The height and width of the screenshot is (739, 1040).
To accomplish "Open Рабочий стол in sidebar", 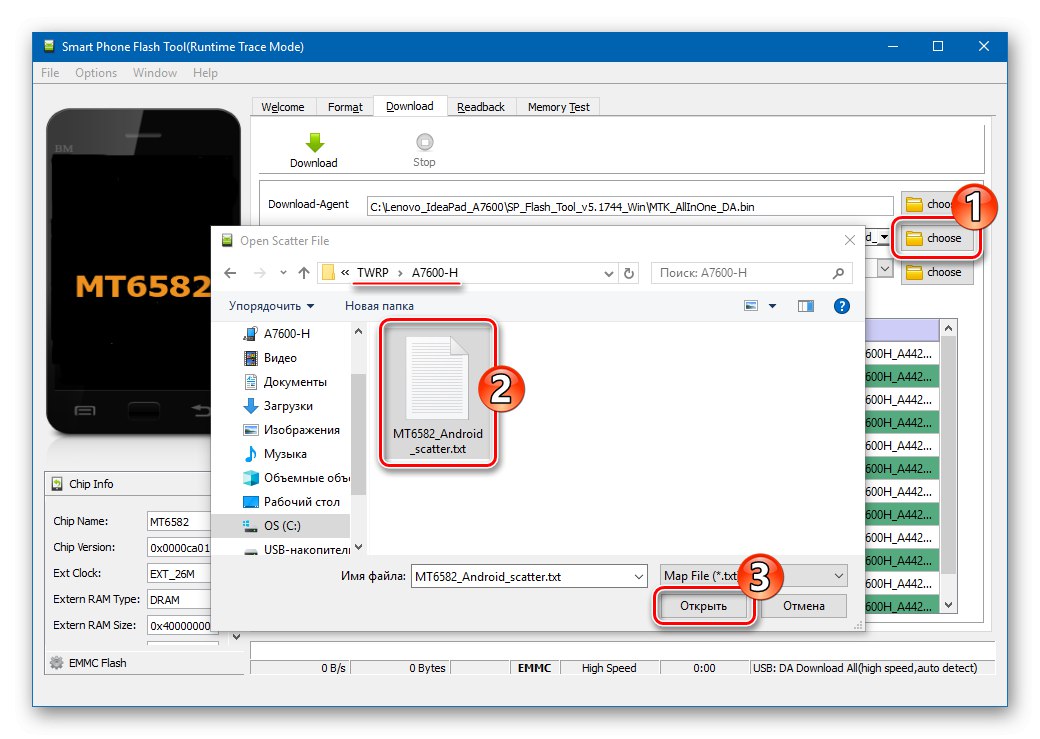I will point(292,502).
